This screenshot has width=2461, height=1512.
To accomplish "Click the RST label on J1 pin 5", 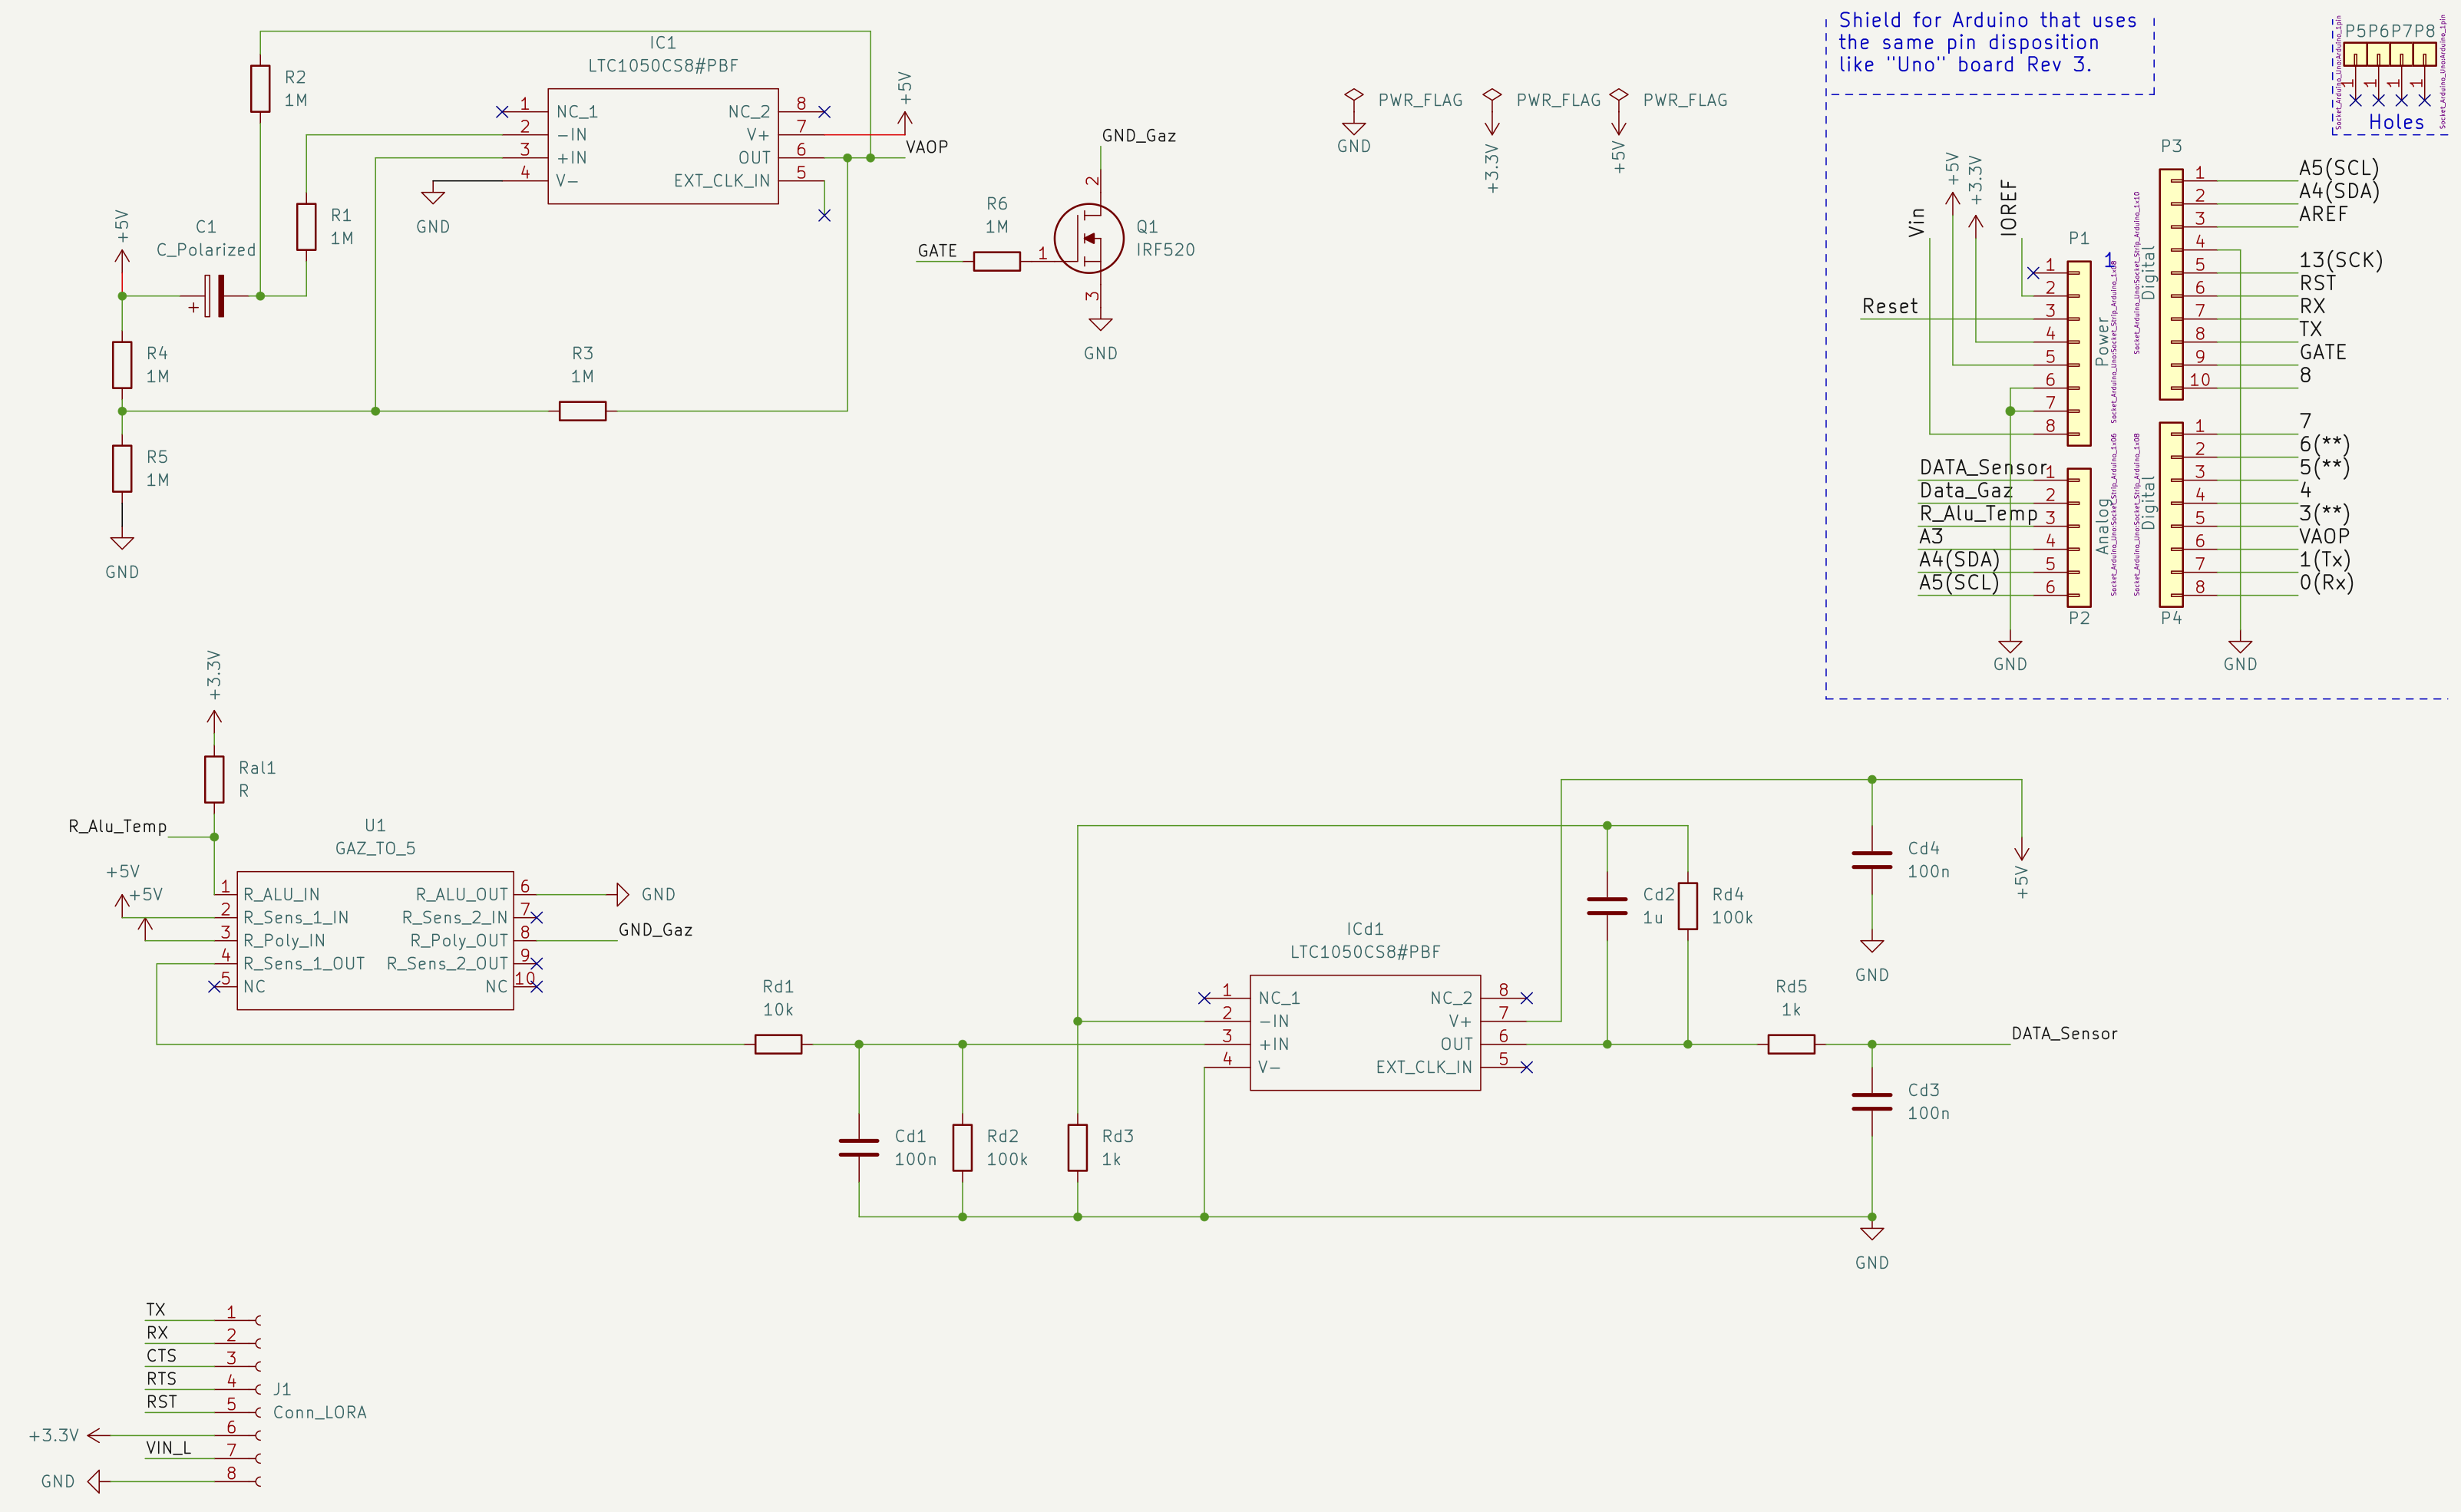I will tap(161, 1402).
